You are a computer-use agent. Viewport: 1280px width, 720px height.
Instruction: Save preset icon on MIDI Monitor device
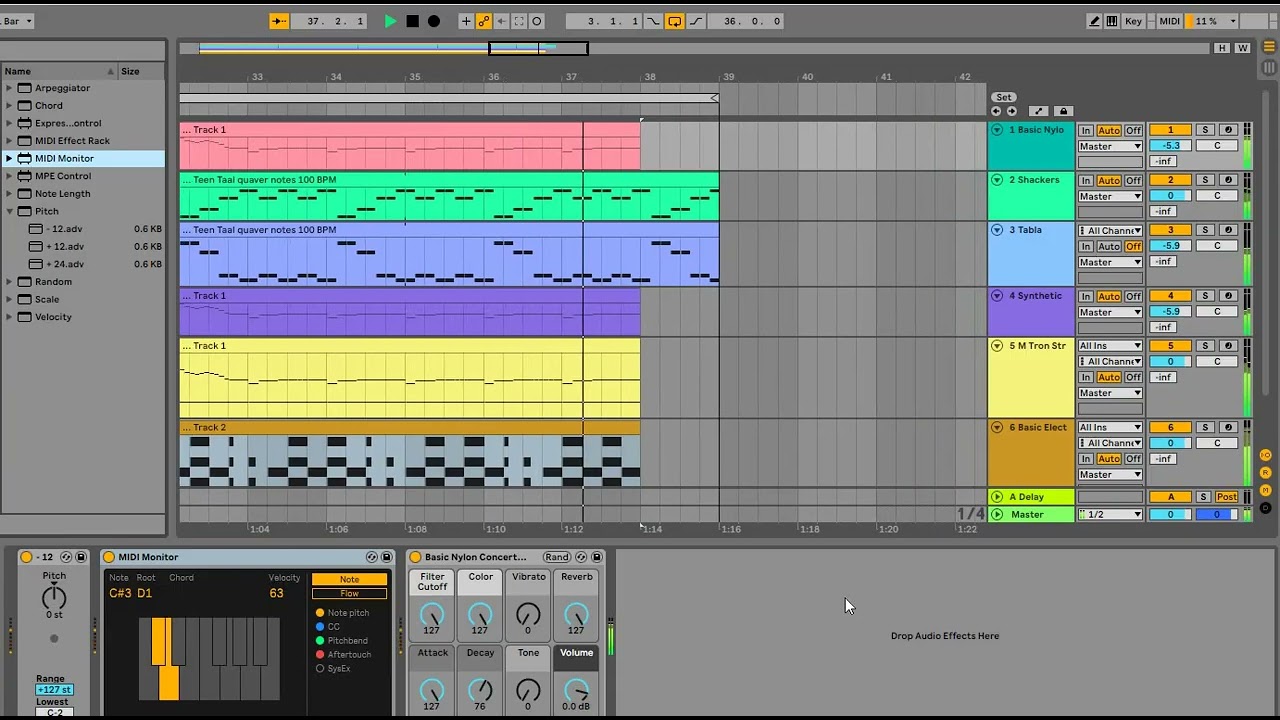click(387, 557)
